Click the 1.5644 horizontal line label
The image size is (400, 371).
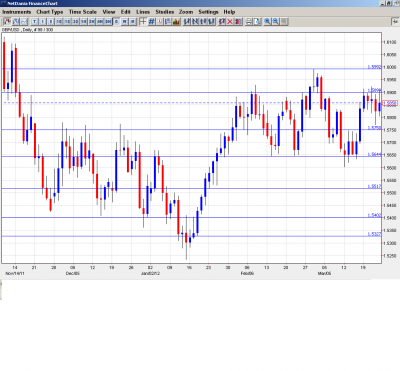point(374,154)
